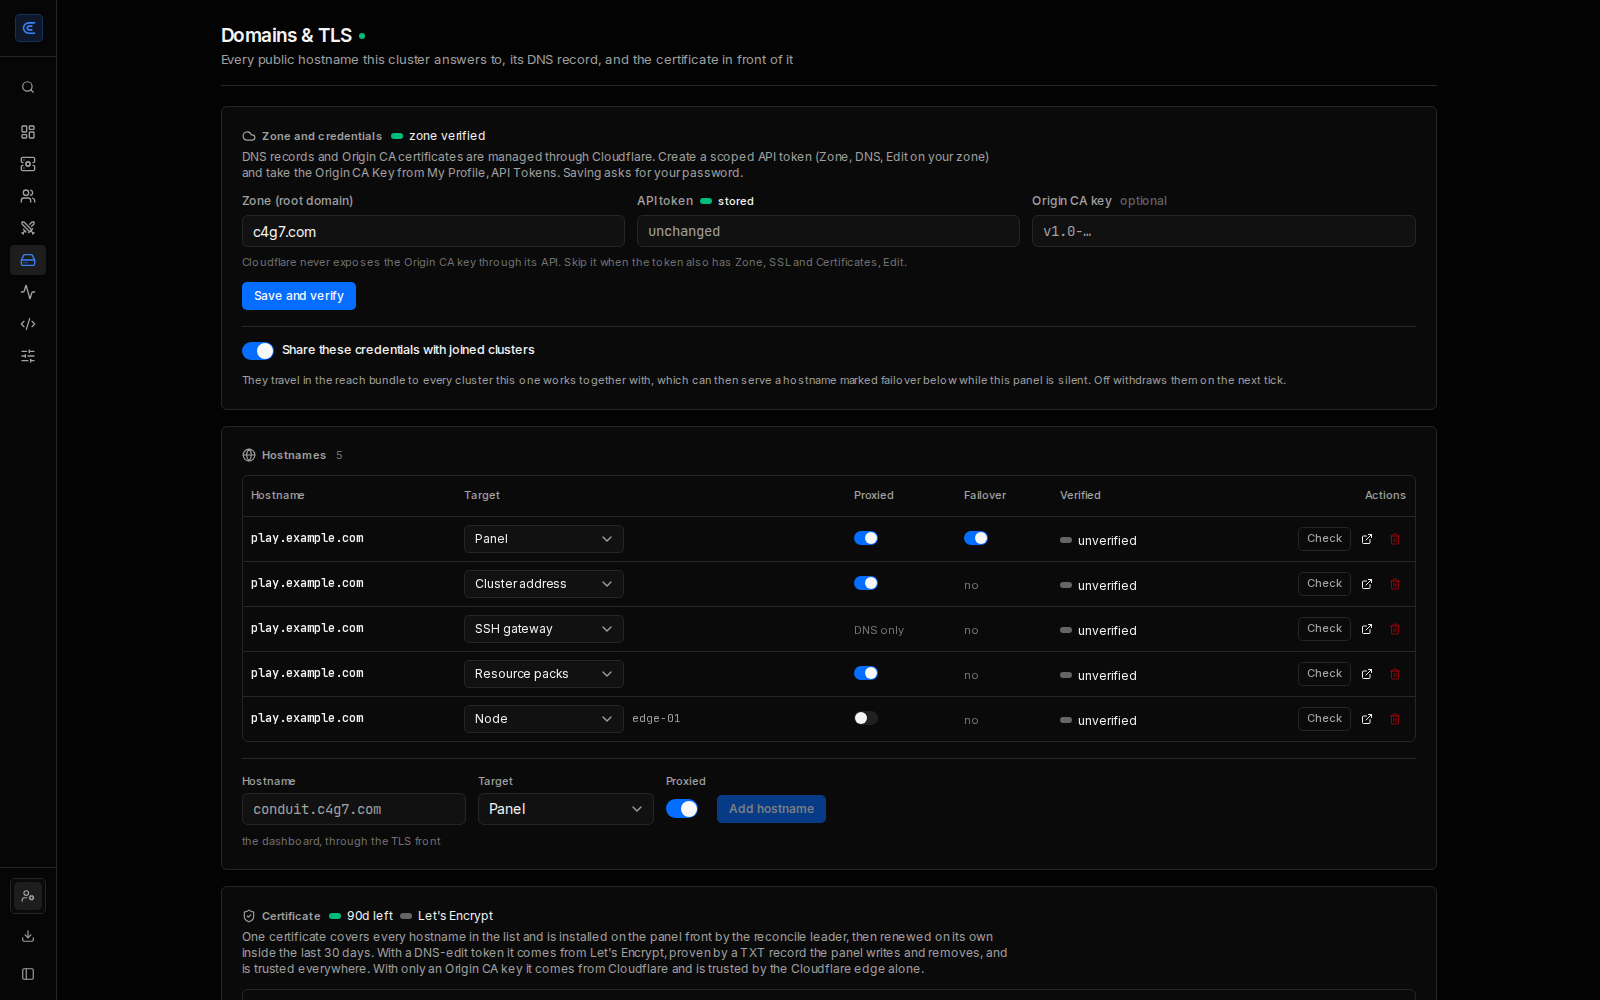Click Add hostname button
The width and height of the screenshot is (1600, 1000).
771,809
